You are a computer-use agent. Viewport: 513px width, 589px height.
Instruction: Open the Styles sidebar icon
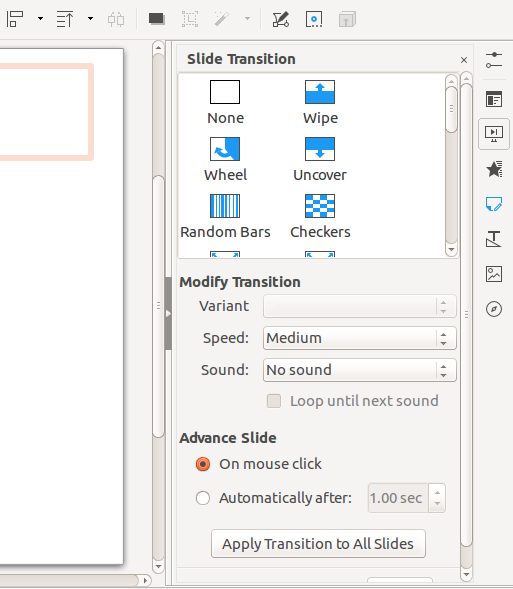493,239
